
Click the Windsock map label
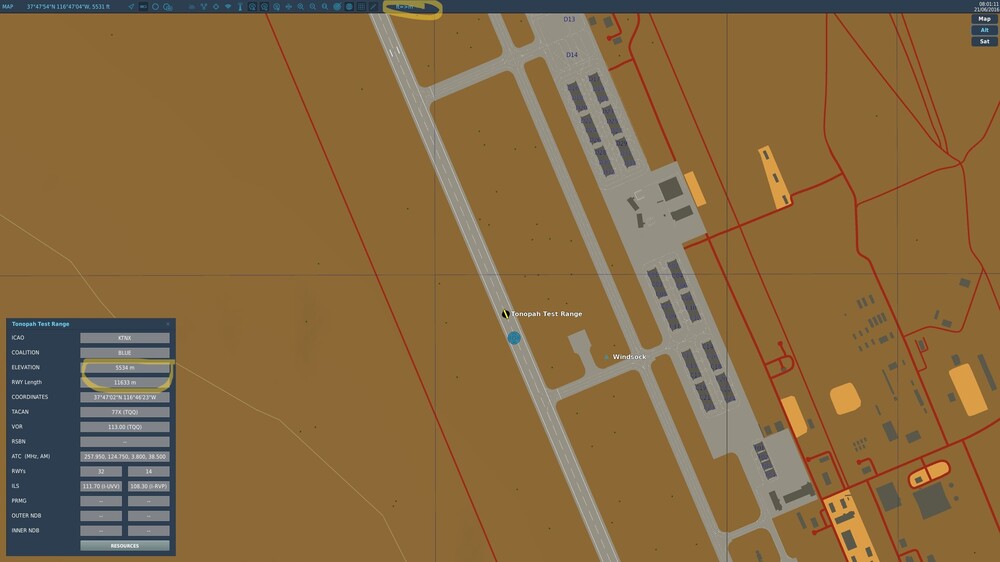point(629,357)
